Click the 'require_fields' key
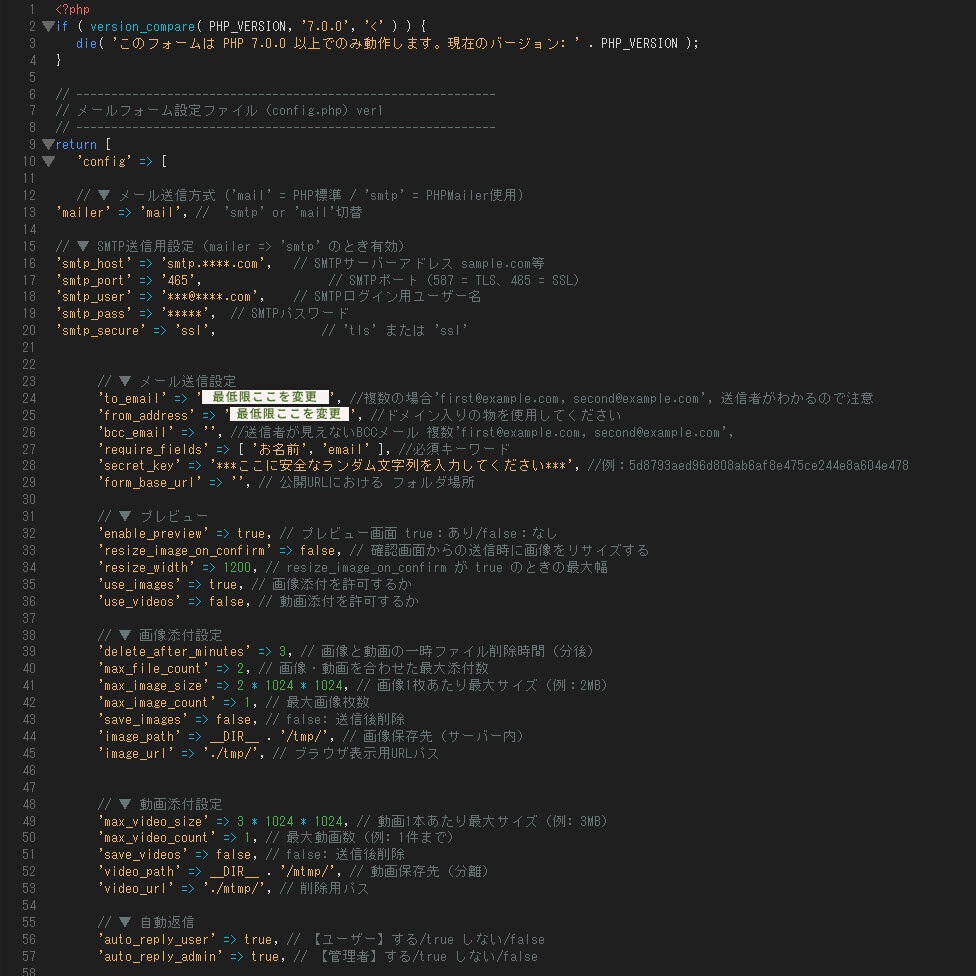The width and height of the screenshot is (976, 976). [153, 449]
